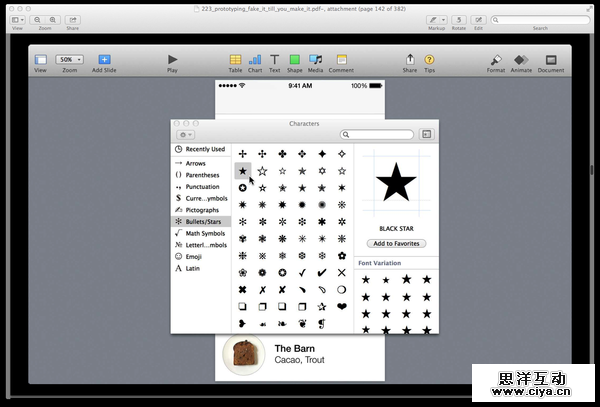
Task: Click the Chart toolbar icon
Action: (255, 61)
